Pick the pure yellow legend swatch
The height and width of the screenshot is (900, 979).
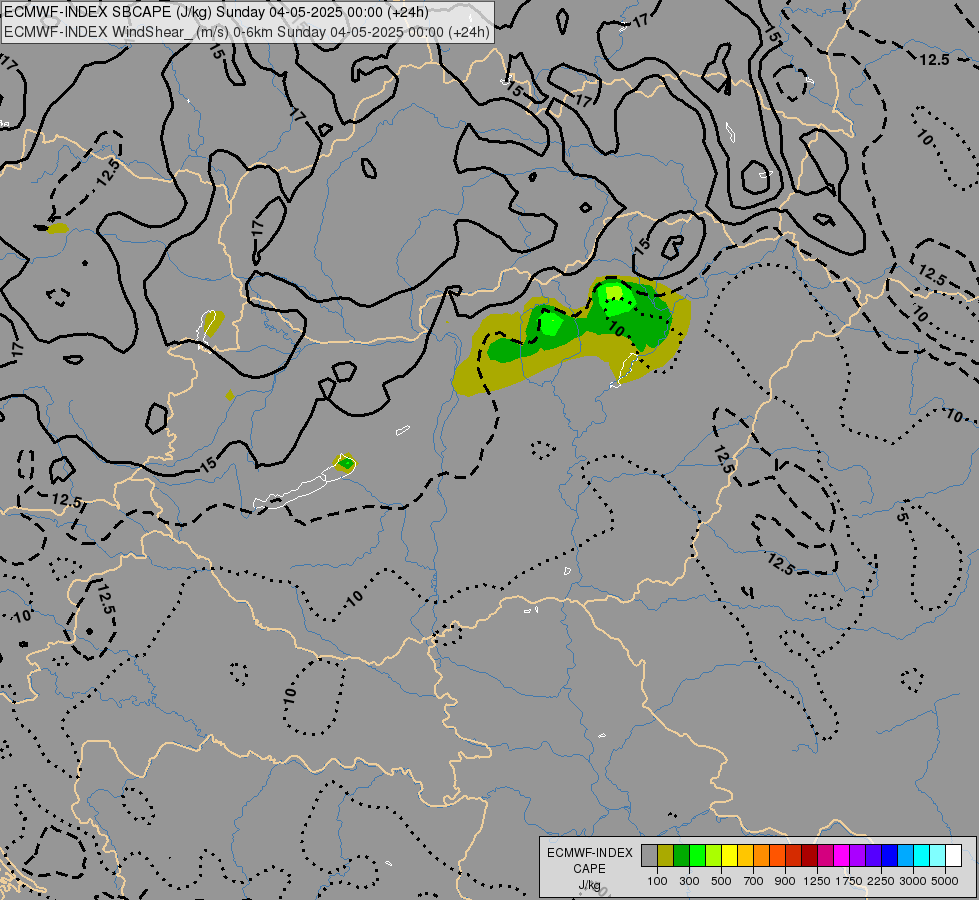(x=729, y=856)
